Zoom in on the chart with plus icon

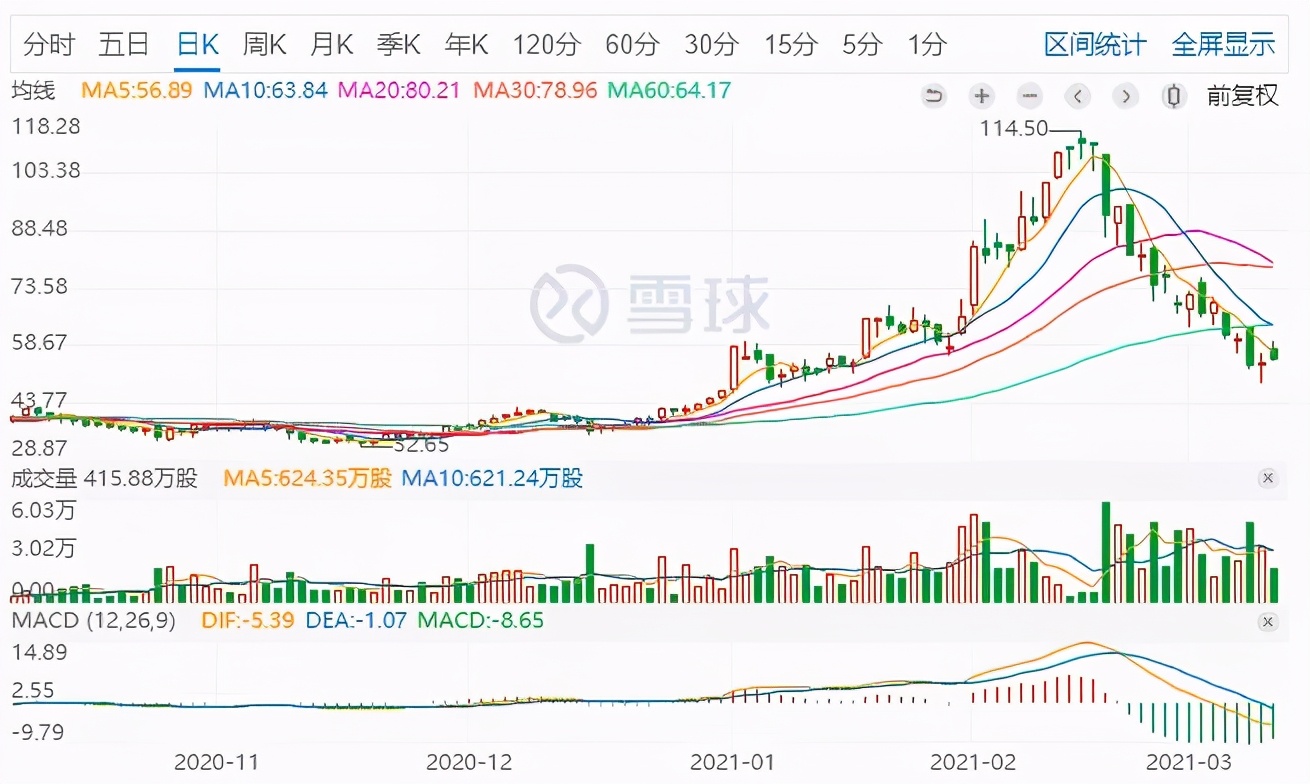981,96
